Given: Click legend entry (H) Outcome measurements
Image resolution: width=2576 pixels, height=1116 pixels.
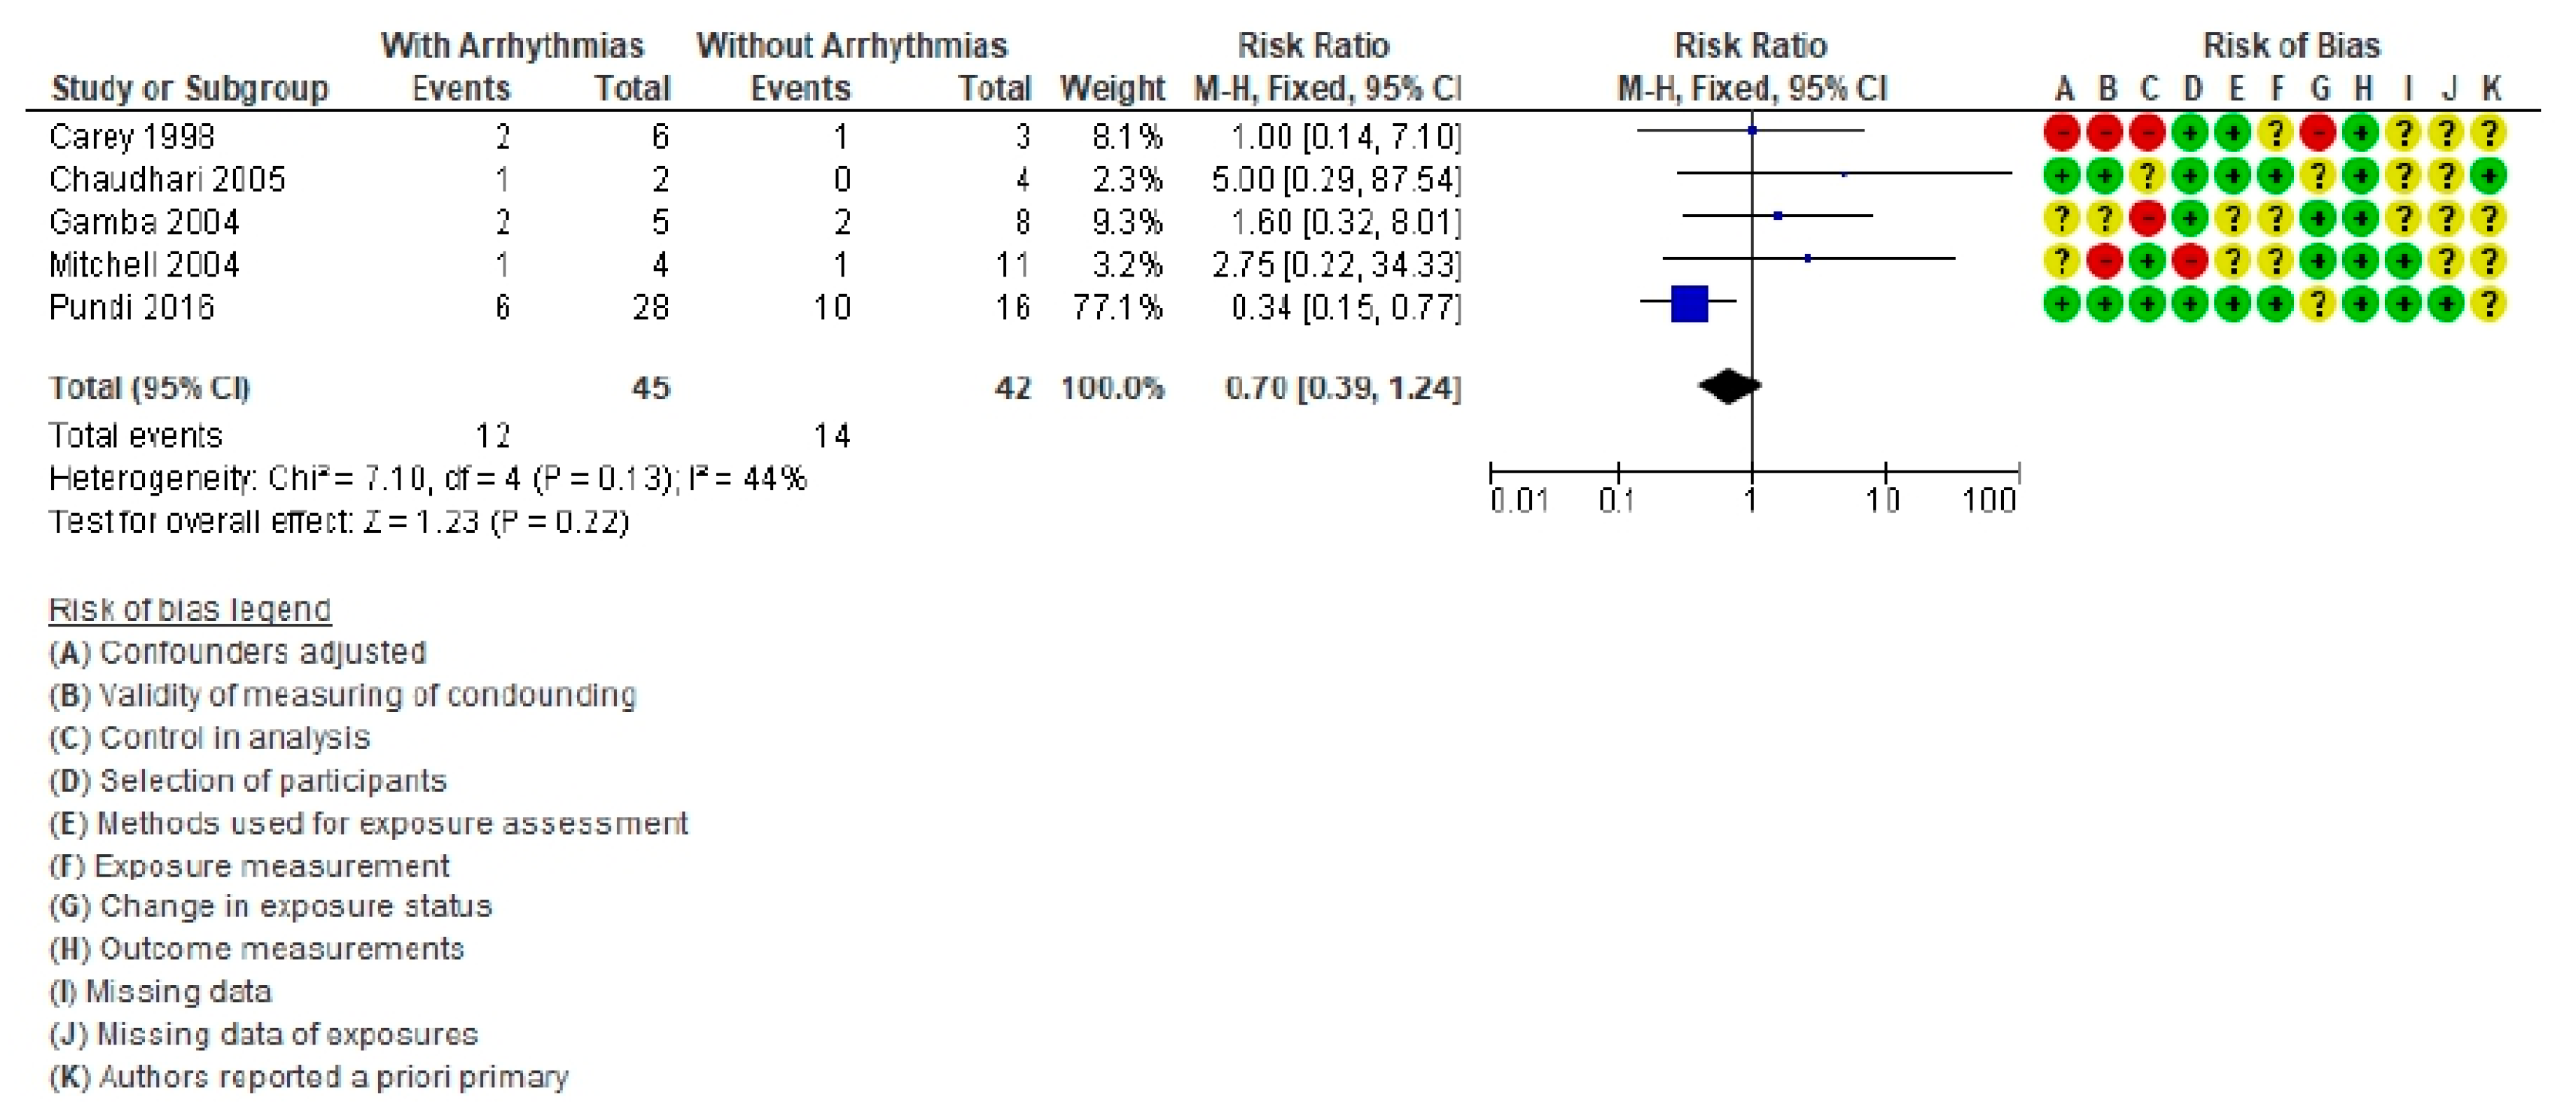Looking at the screenshot, I should pos(257,948).
